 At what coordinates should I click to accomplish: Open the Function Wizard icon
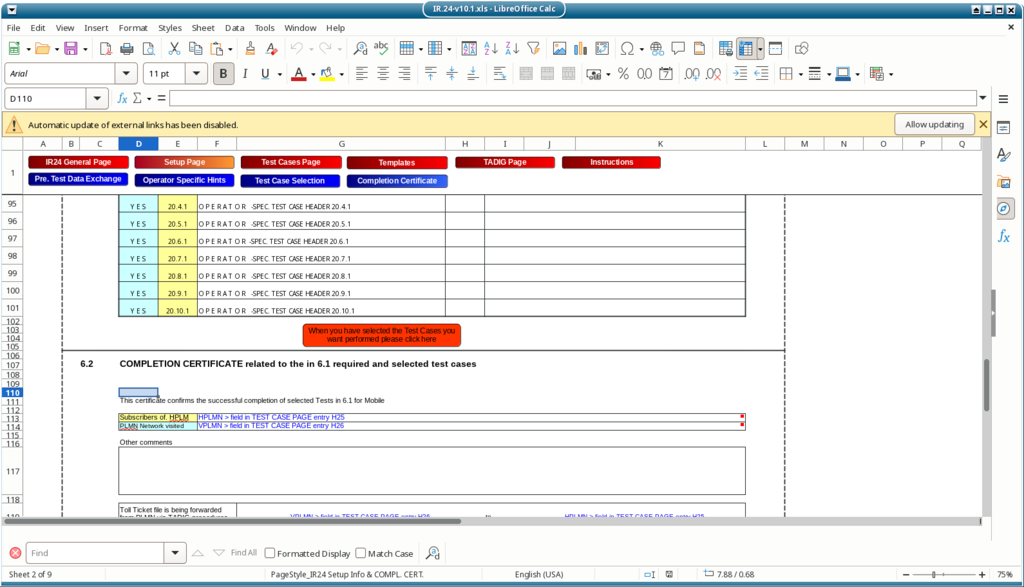coord(122,98)
